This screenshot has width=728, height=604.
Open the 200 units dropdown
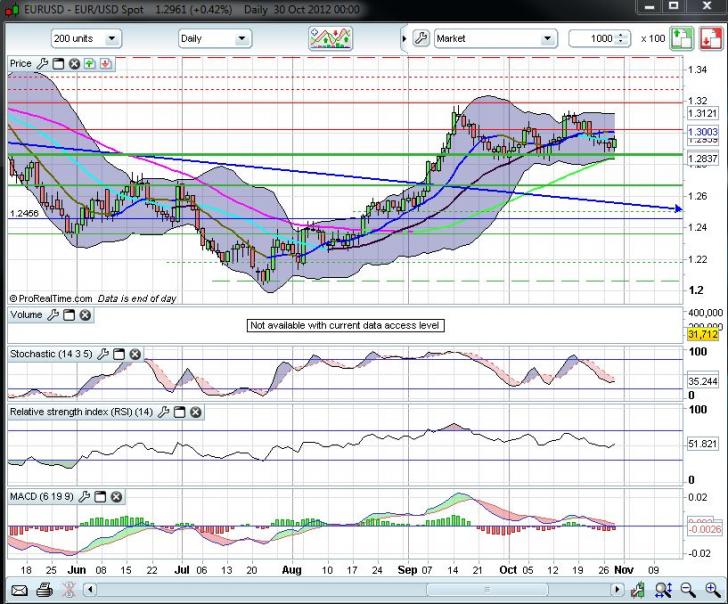86,39
